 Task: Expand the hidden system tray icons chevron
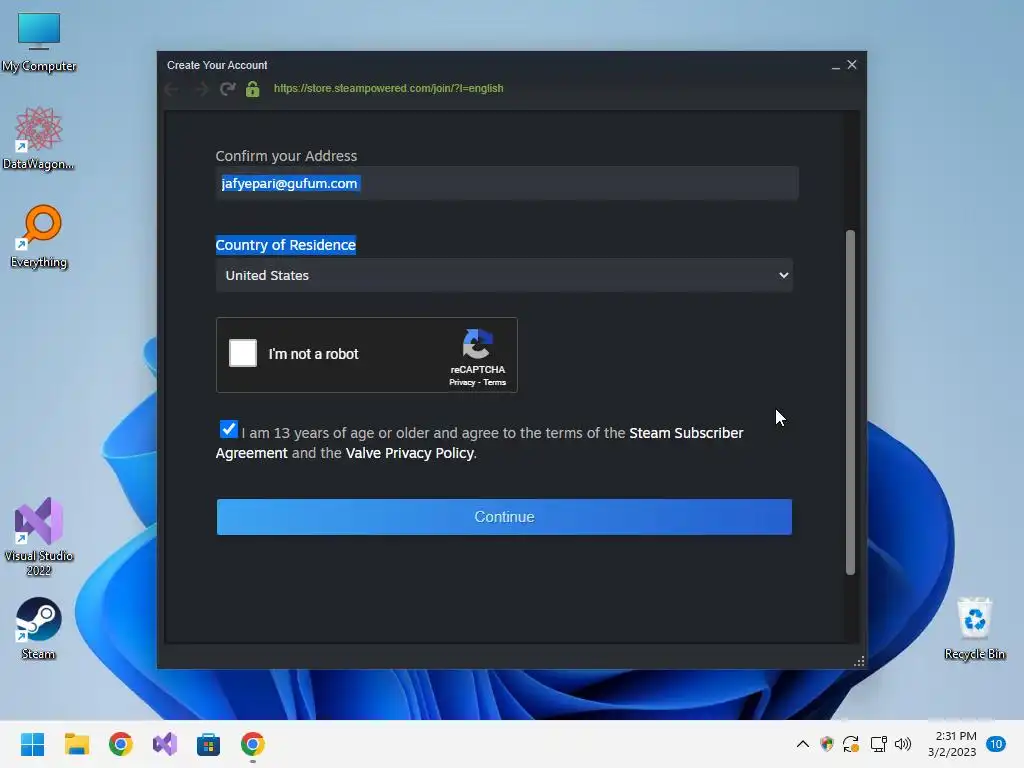(x=803, y=744)
